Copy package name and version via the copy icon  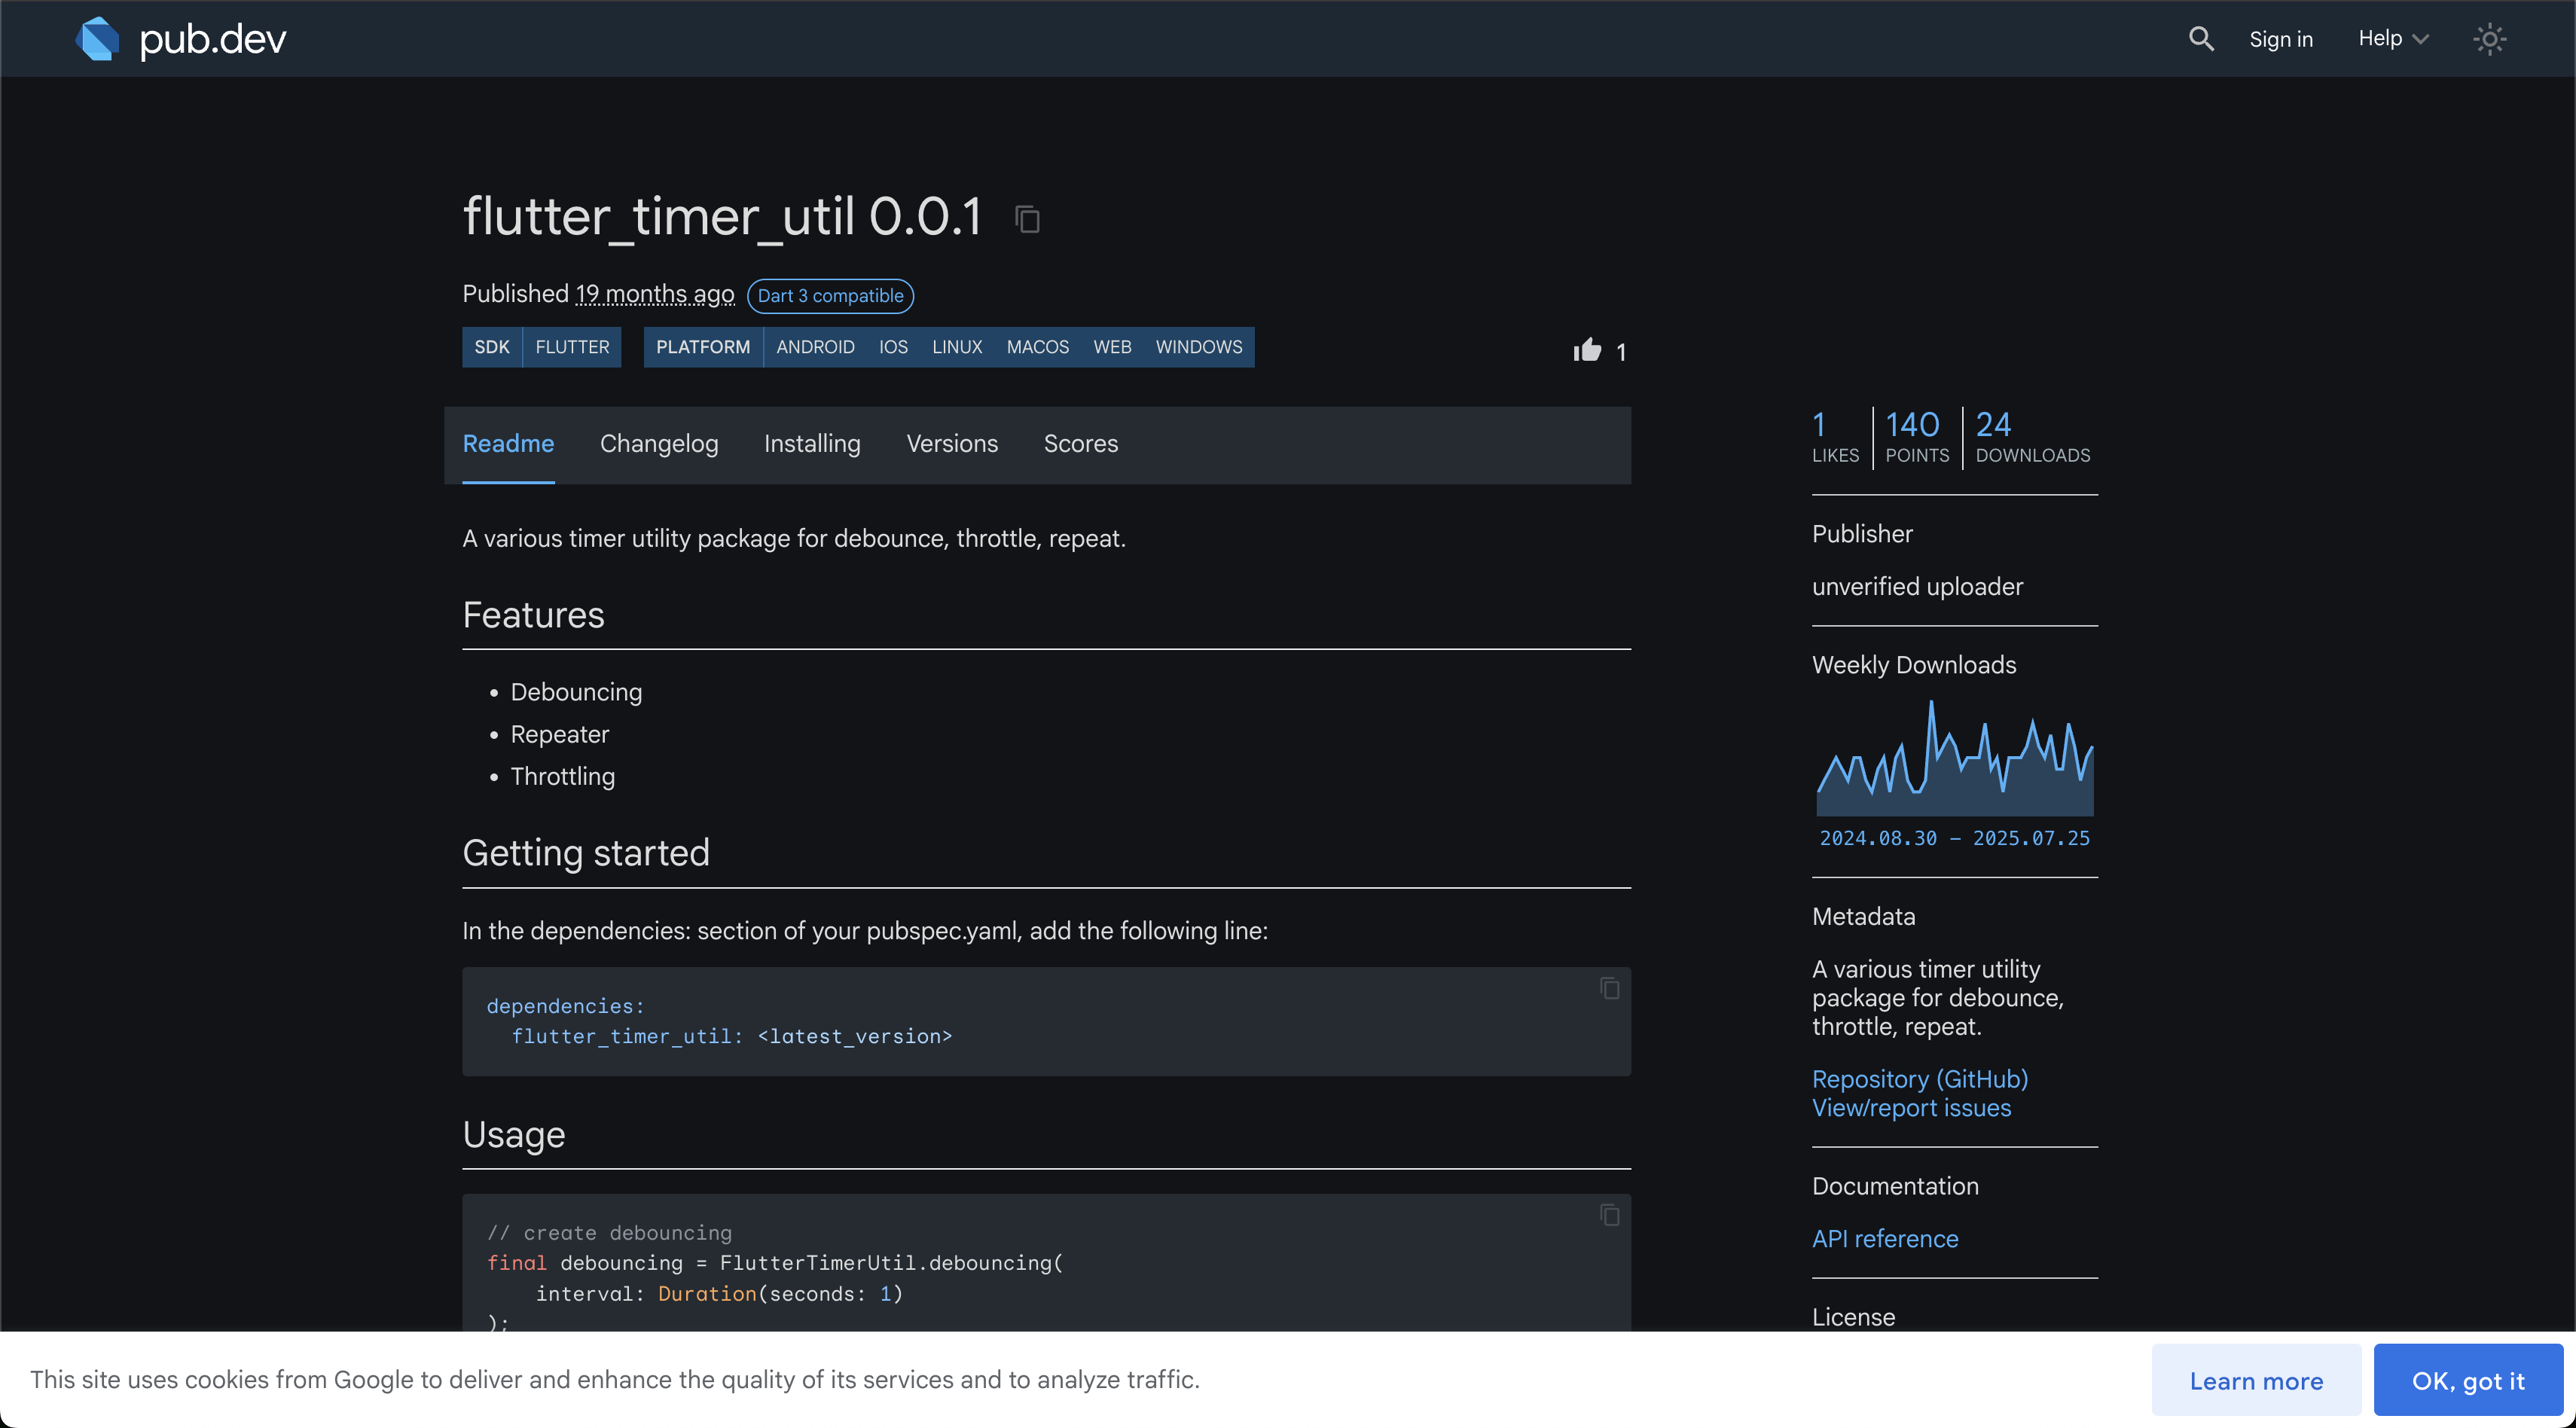coord(1027,219)
